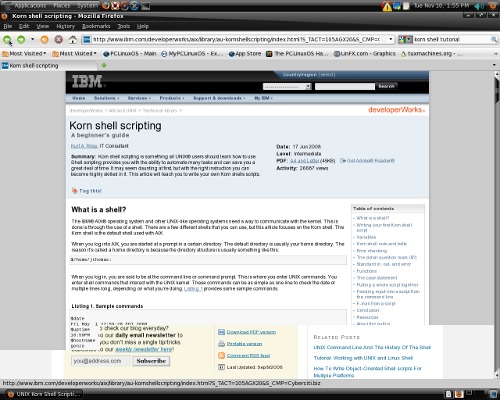Viewport: 500px width, 400px height.
Task: Click the magnifier icon in the search box
Action: click(494, 39)
